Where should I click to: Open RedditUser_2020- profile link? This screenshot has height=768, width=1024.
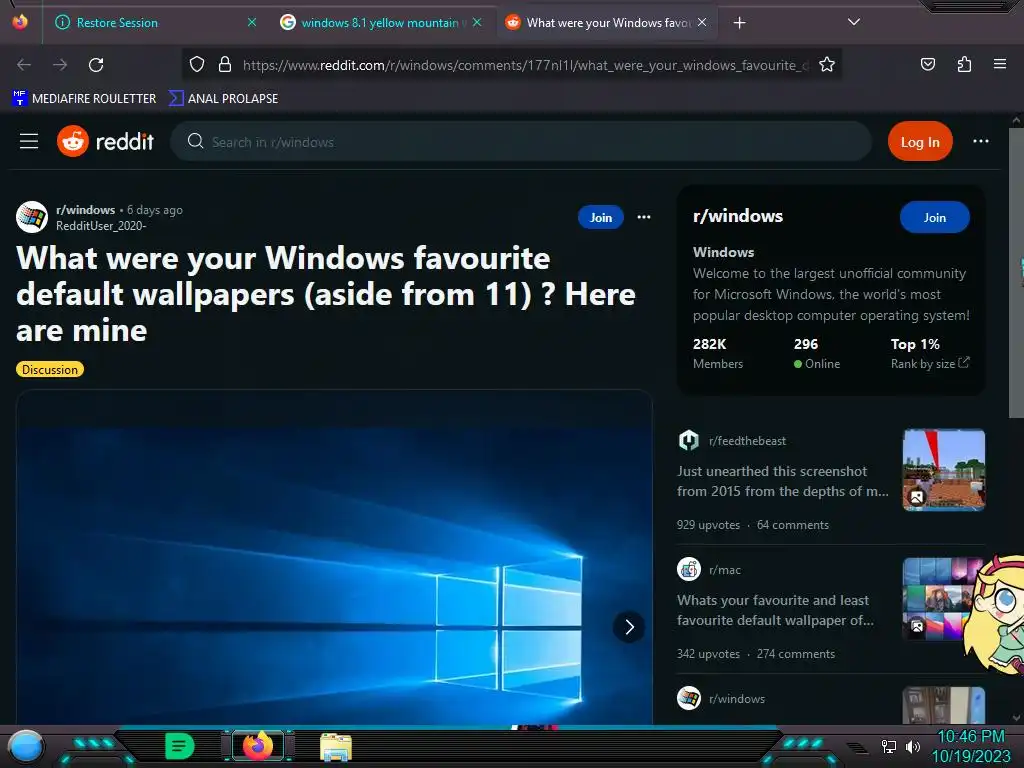[x=101, y=226]
